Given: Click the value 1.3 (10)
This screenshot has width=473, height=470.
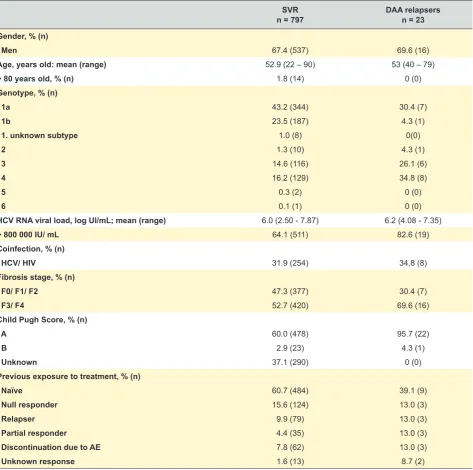Looking at the screenshot, I should 290,150.
